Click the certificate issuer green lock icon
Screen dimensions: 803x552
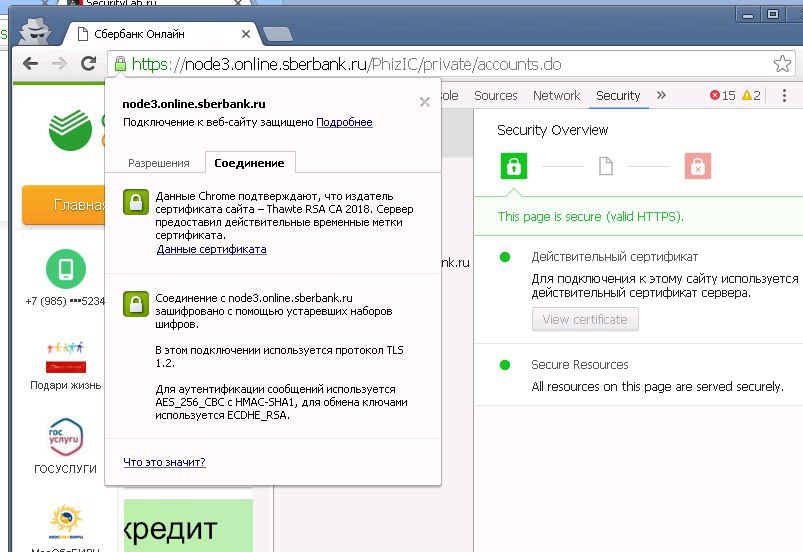click(x=136, y=202)
